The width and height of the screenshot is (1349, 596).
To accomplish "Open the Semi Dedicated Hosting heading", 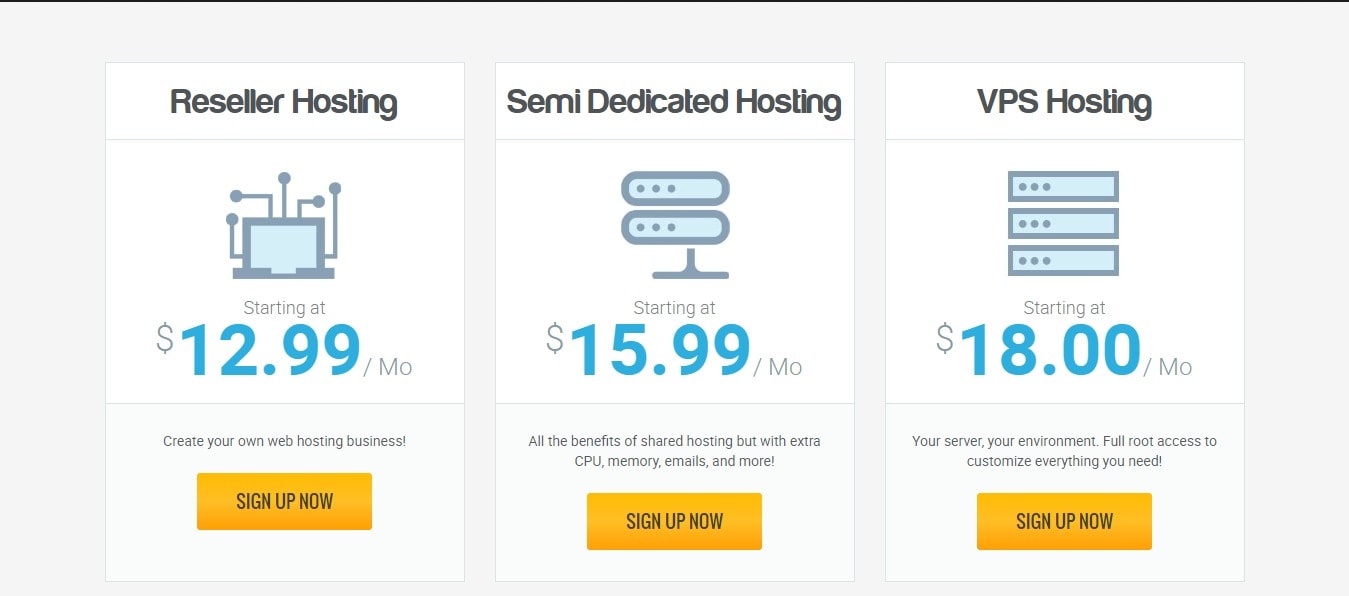I will (674, 102).
